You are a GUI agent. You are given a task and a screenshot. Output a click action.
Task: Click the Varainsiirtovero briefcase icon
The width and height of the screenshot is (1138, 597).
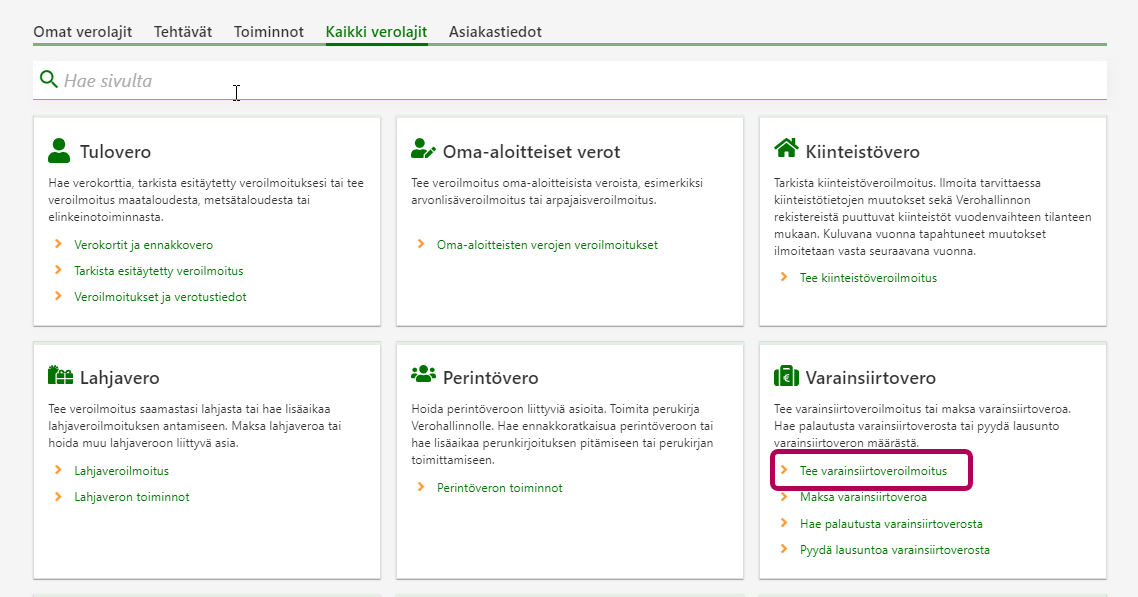(786, 376)
